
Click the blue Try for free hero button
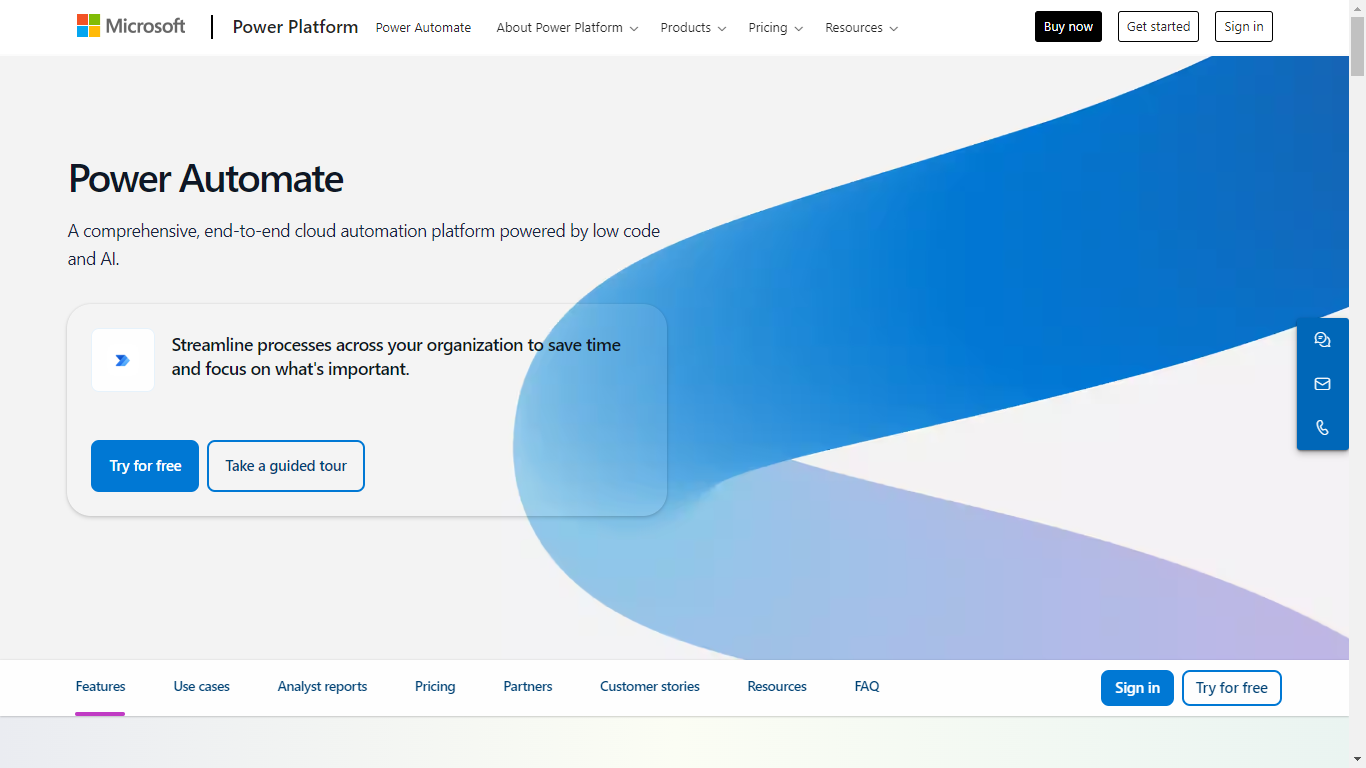click(x=145, y=466)
